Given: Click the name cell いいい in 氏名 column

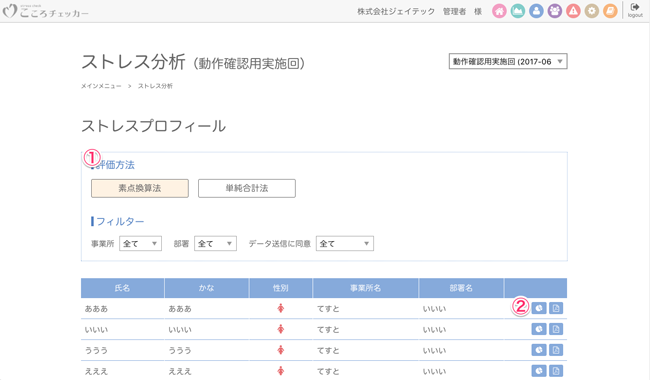Looking at the screenshot, I should pos(96,330).
